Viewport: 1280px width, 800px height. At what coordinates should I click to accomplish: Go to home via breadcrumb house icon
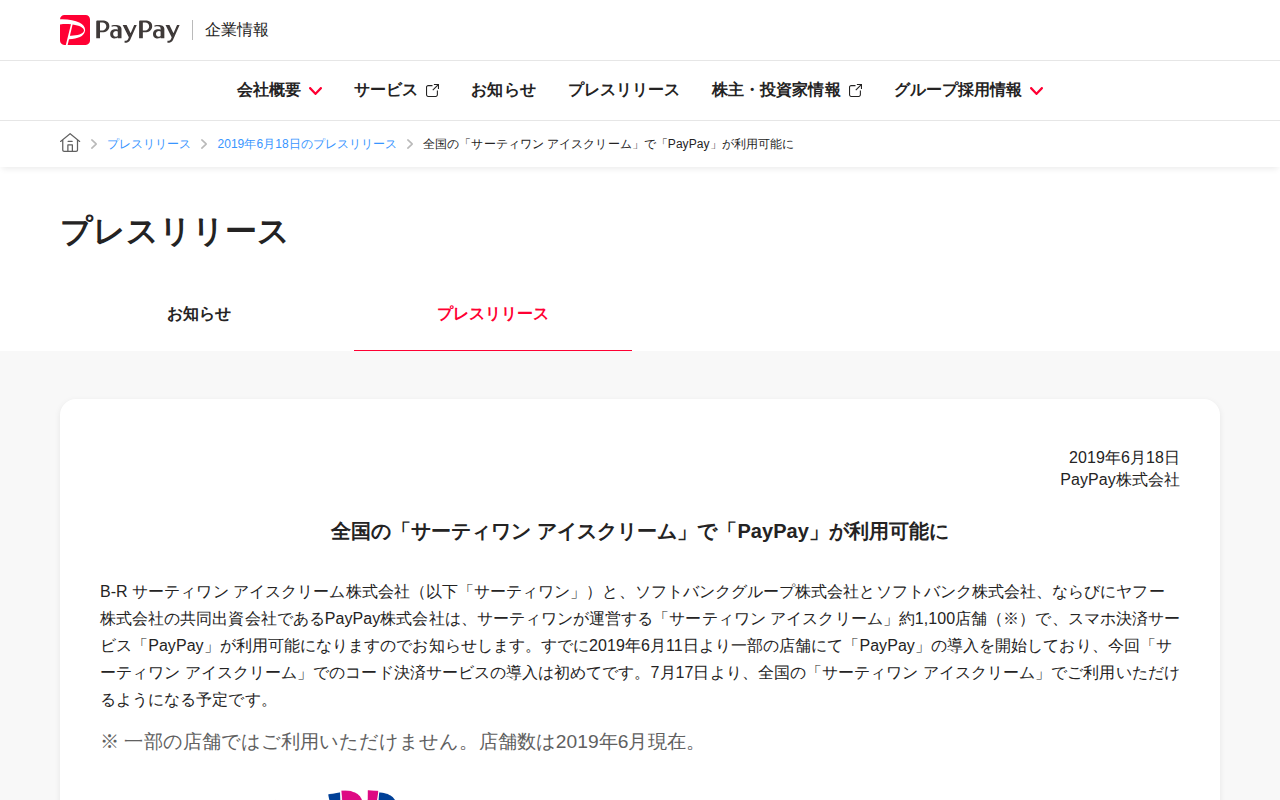(70, 143)
